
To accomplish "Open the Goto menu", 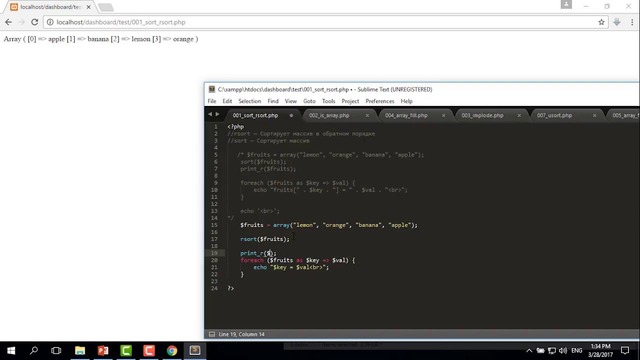I will 309,101.
